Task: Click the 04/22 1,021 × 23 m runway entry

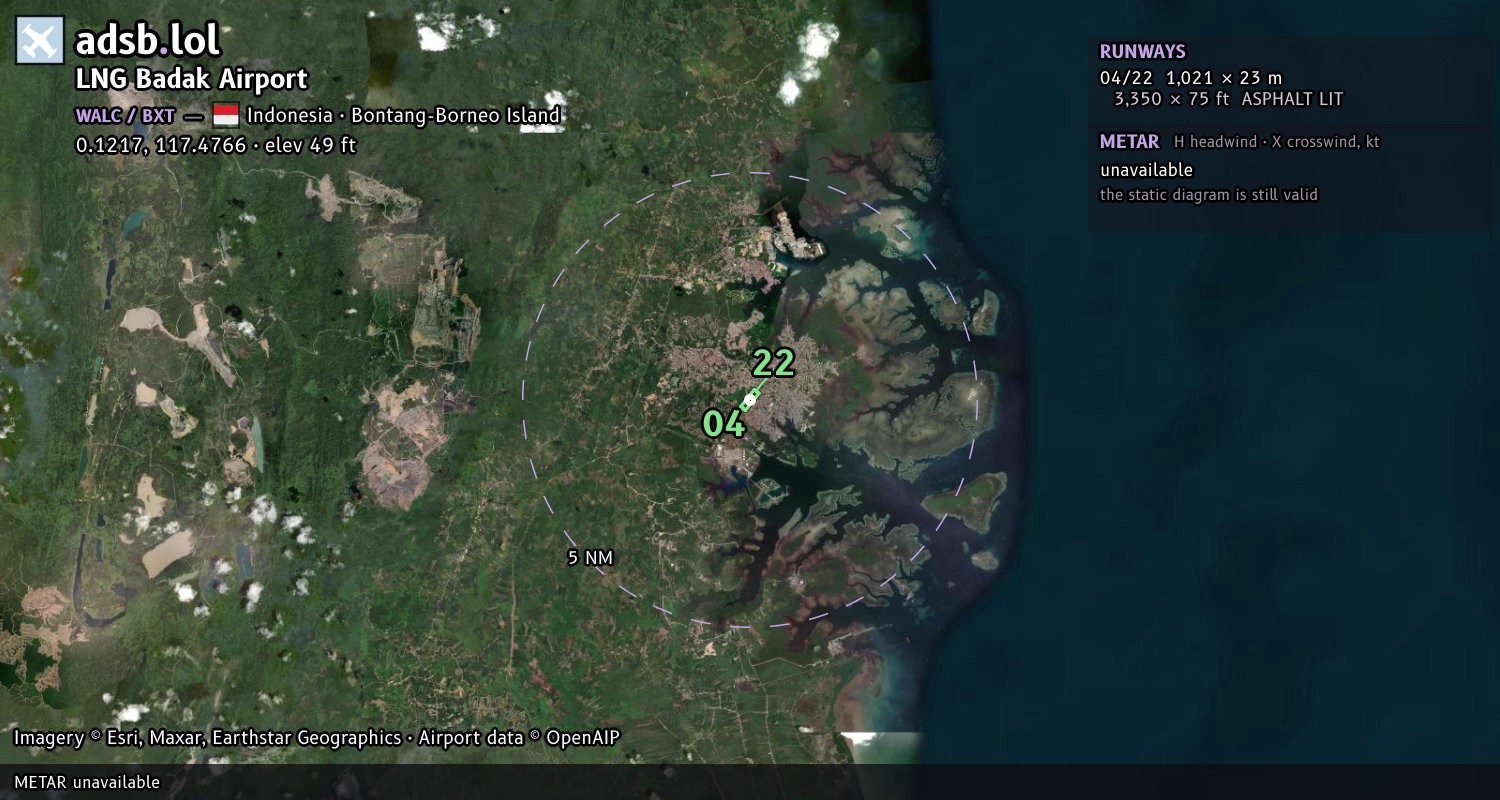Action: click(x=1191, y=78)
